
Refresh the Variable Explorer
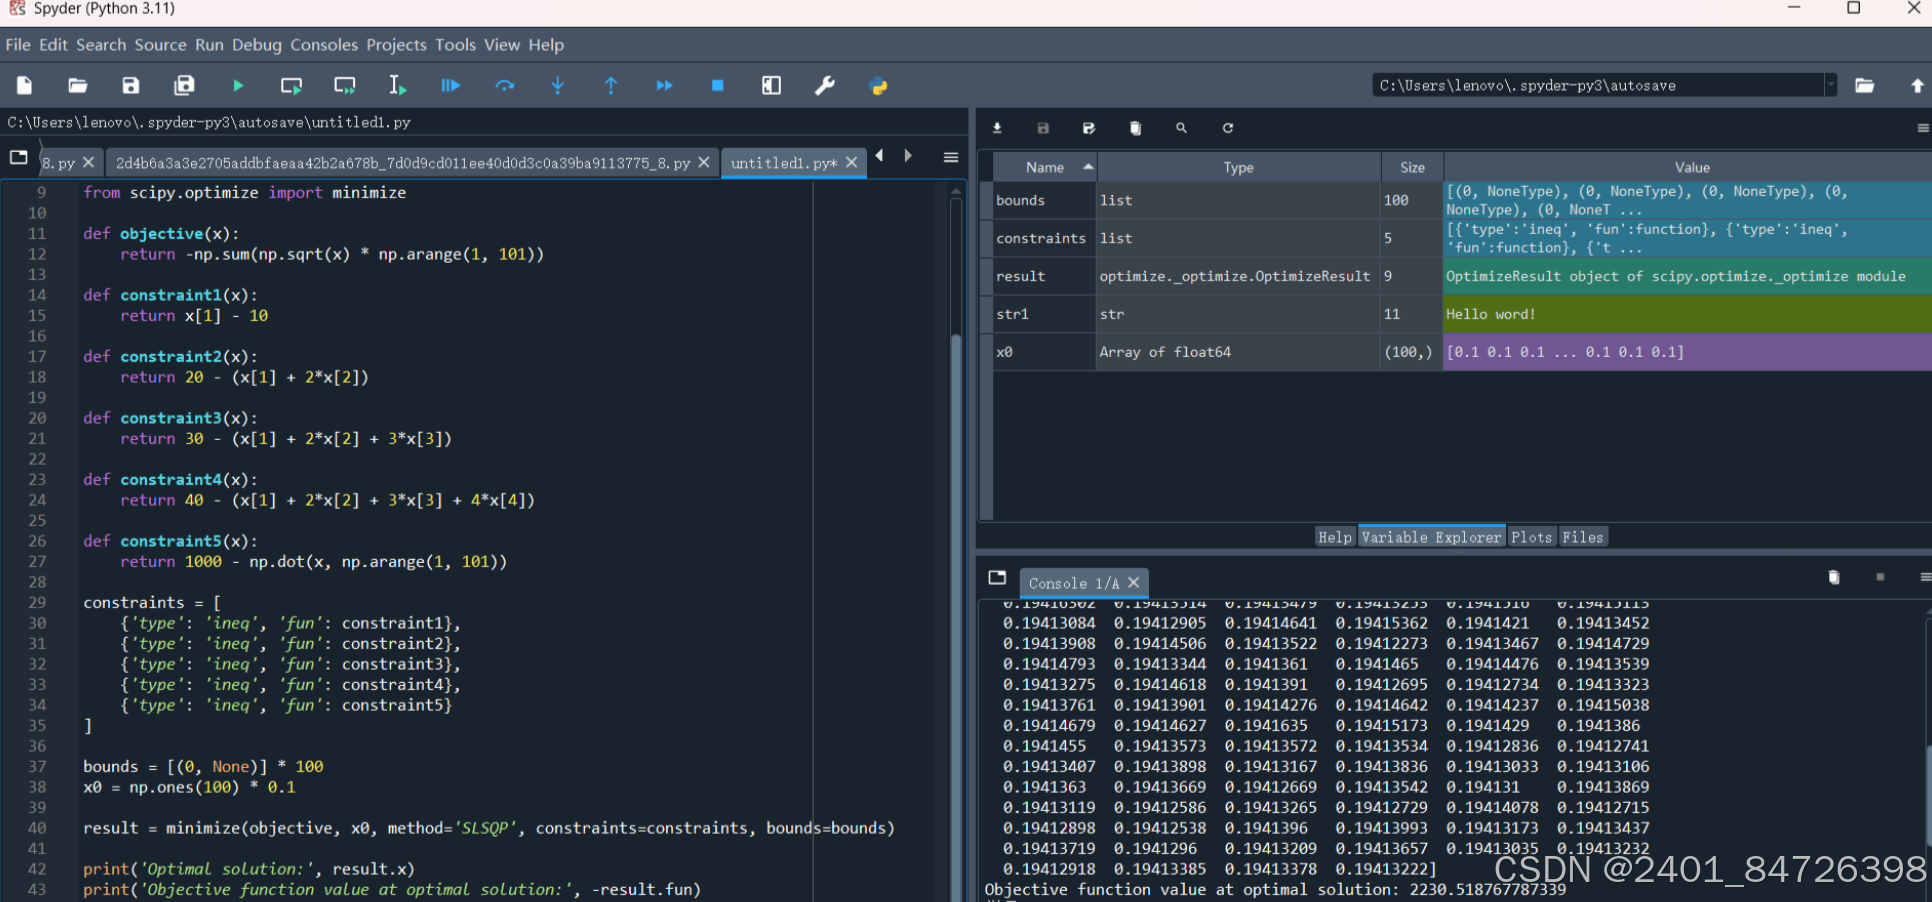click(x=1227, y=128)
